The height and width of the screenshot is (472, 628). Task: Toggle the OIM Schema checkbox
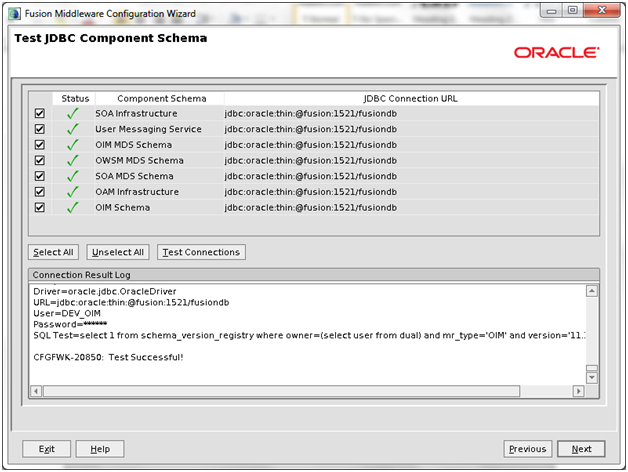point(40,207)
